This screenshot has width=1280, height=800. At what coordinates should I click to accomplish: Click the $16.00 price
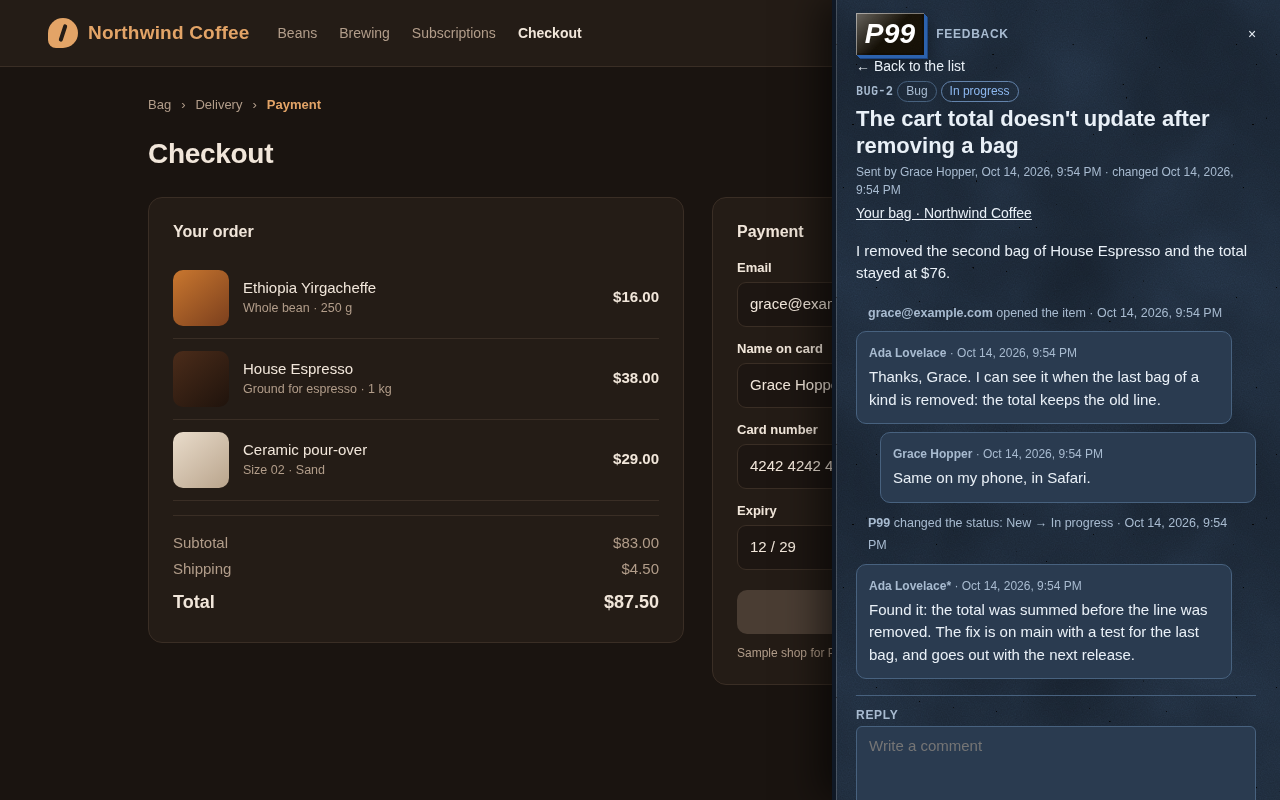pyautogui.click(x=636, y=297)
